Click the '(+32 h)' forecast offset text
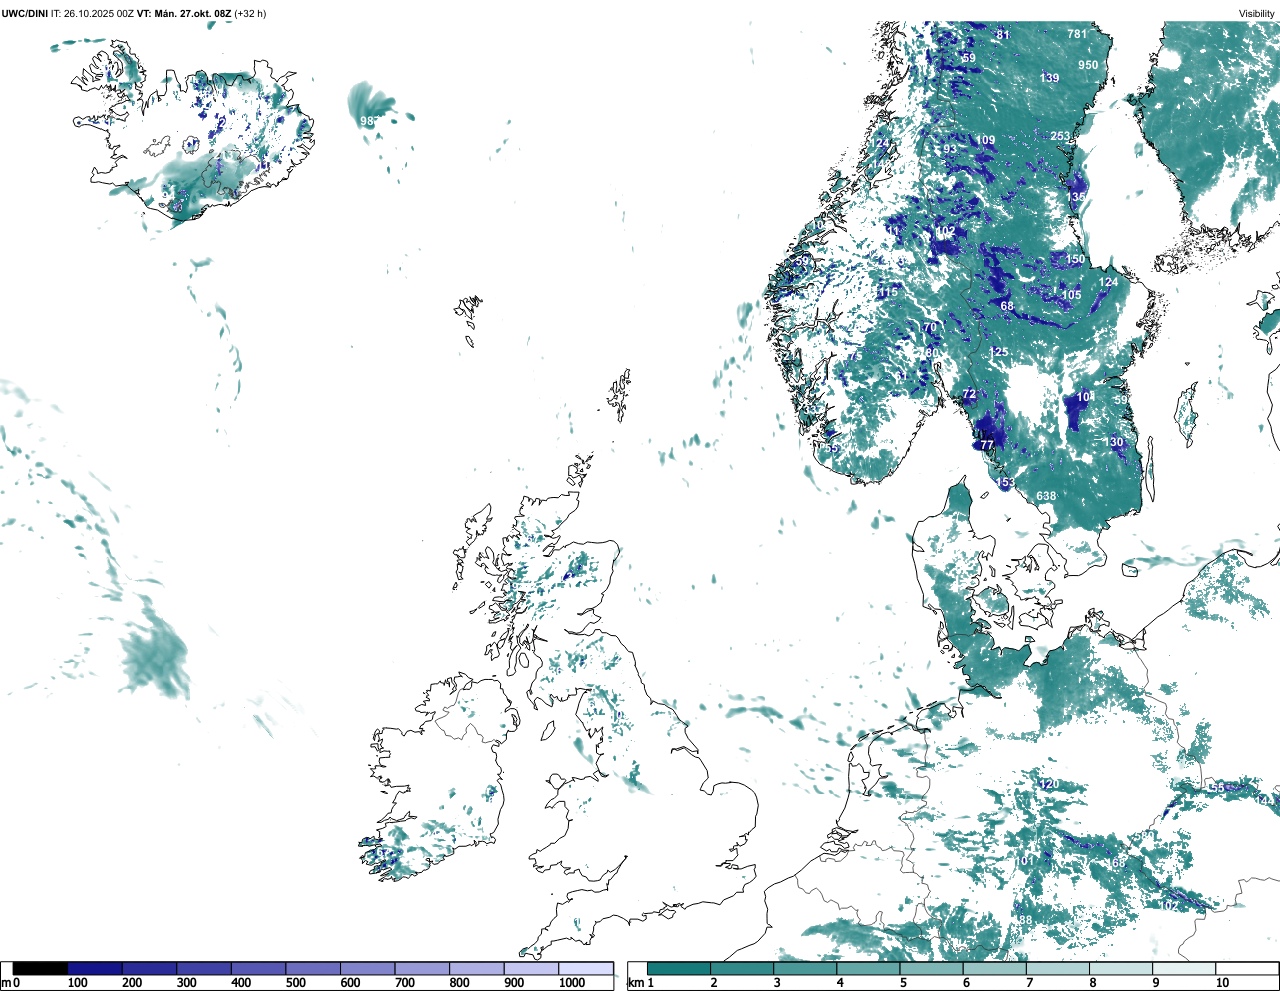This screenshot has width=1280, height=991. (x=250, y=13)
